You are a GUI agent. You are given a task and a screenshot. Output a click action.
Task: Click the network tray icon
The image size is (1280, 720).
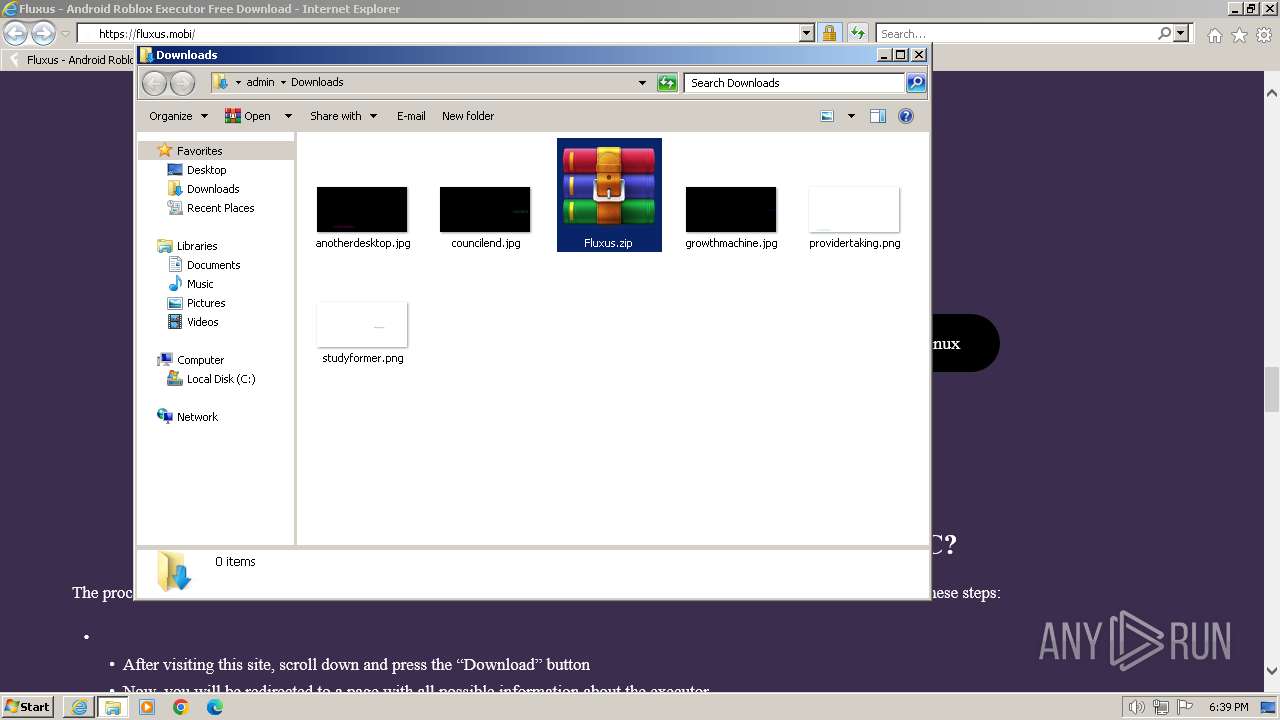pos(1161,707)
